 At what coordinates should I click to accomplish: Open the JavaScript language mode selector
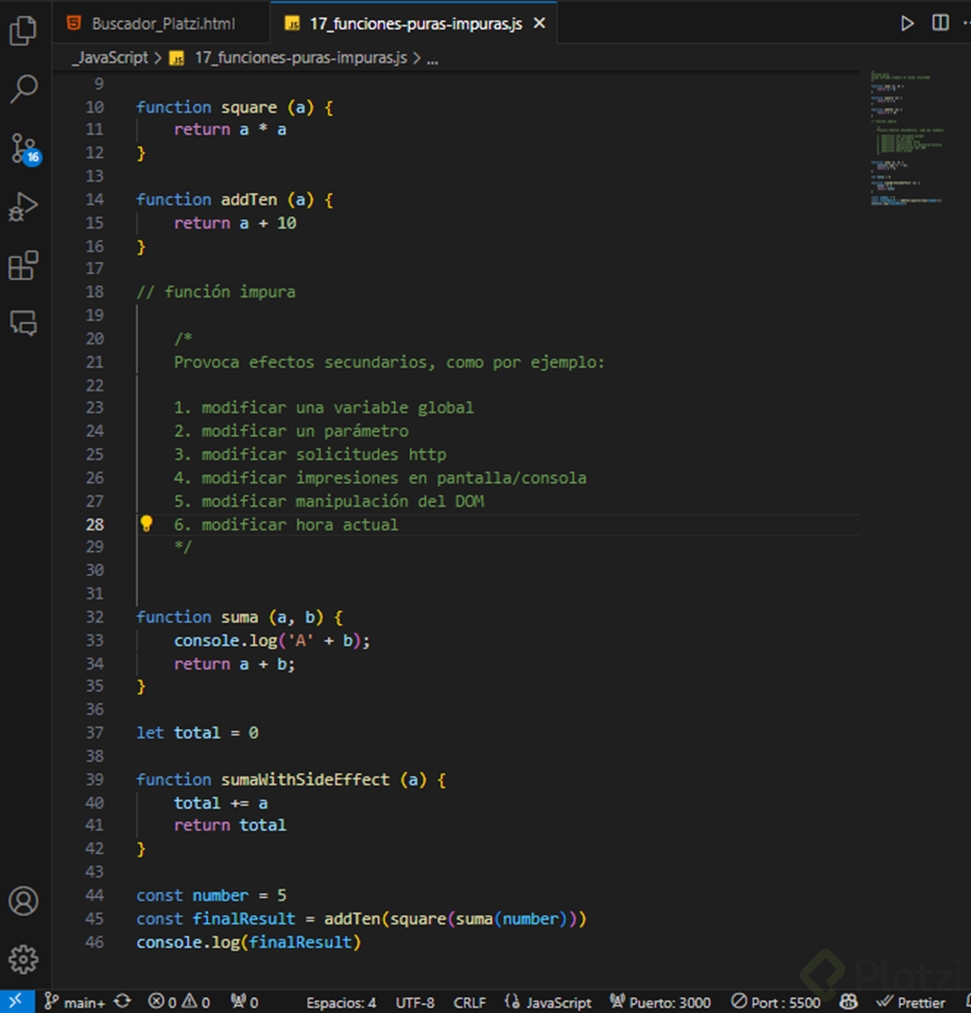click(x=549, y=1002)
